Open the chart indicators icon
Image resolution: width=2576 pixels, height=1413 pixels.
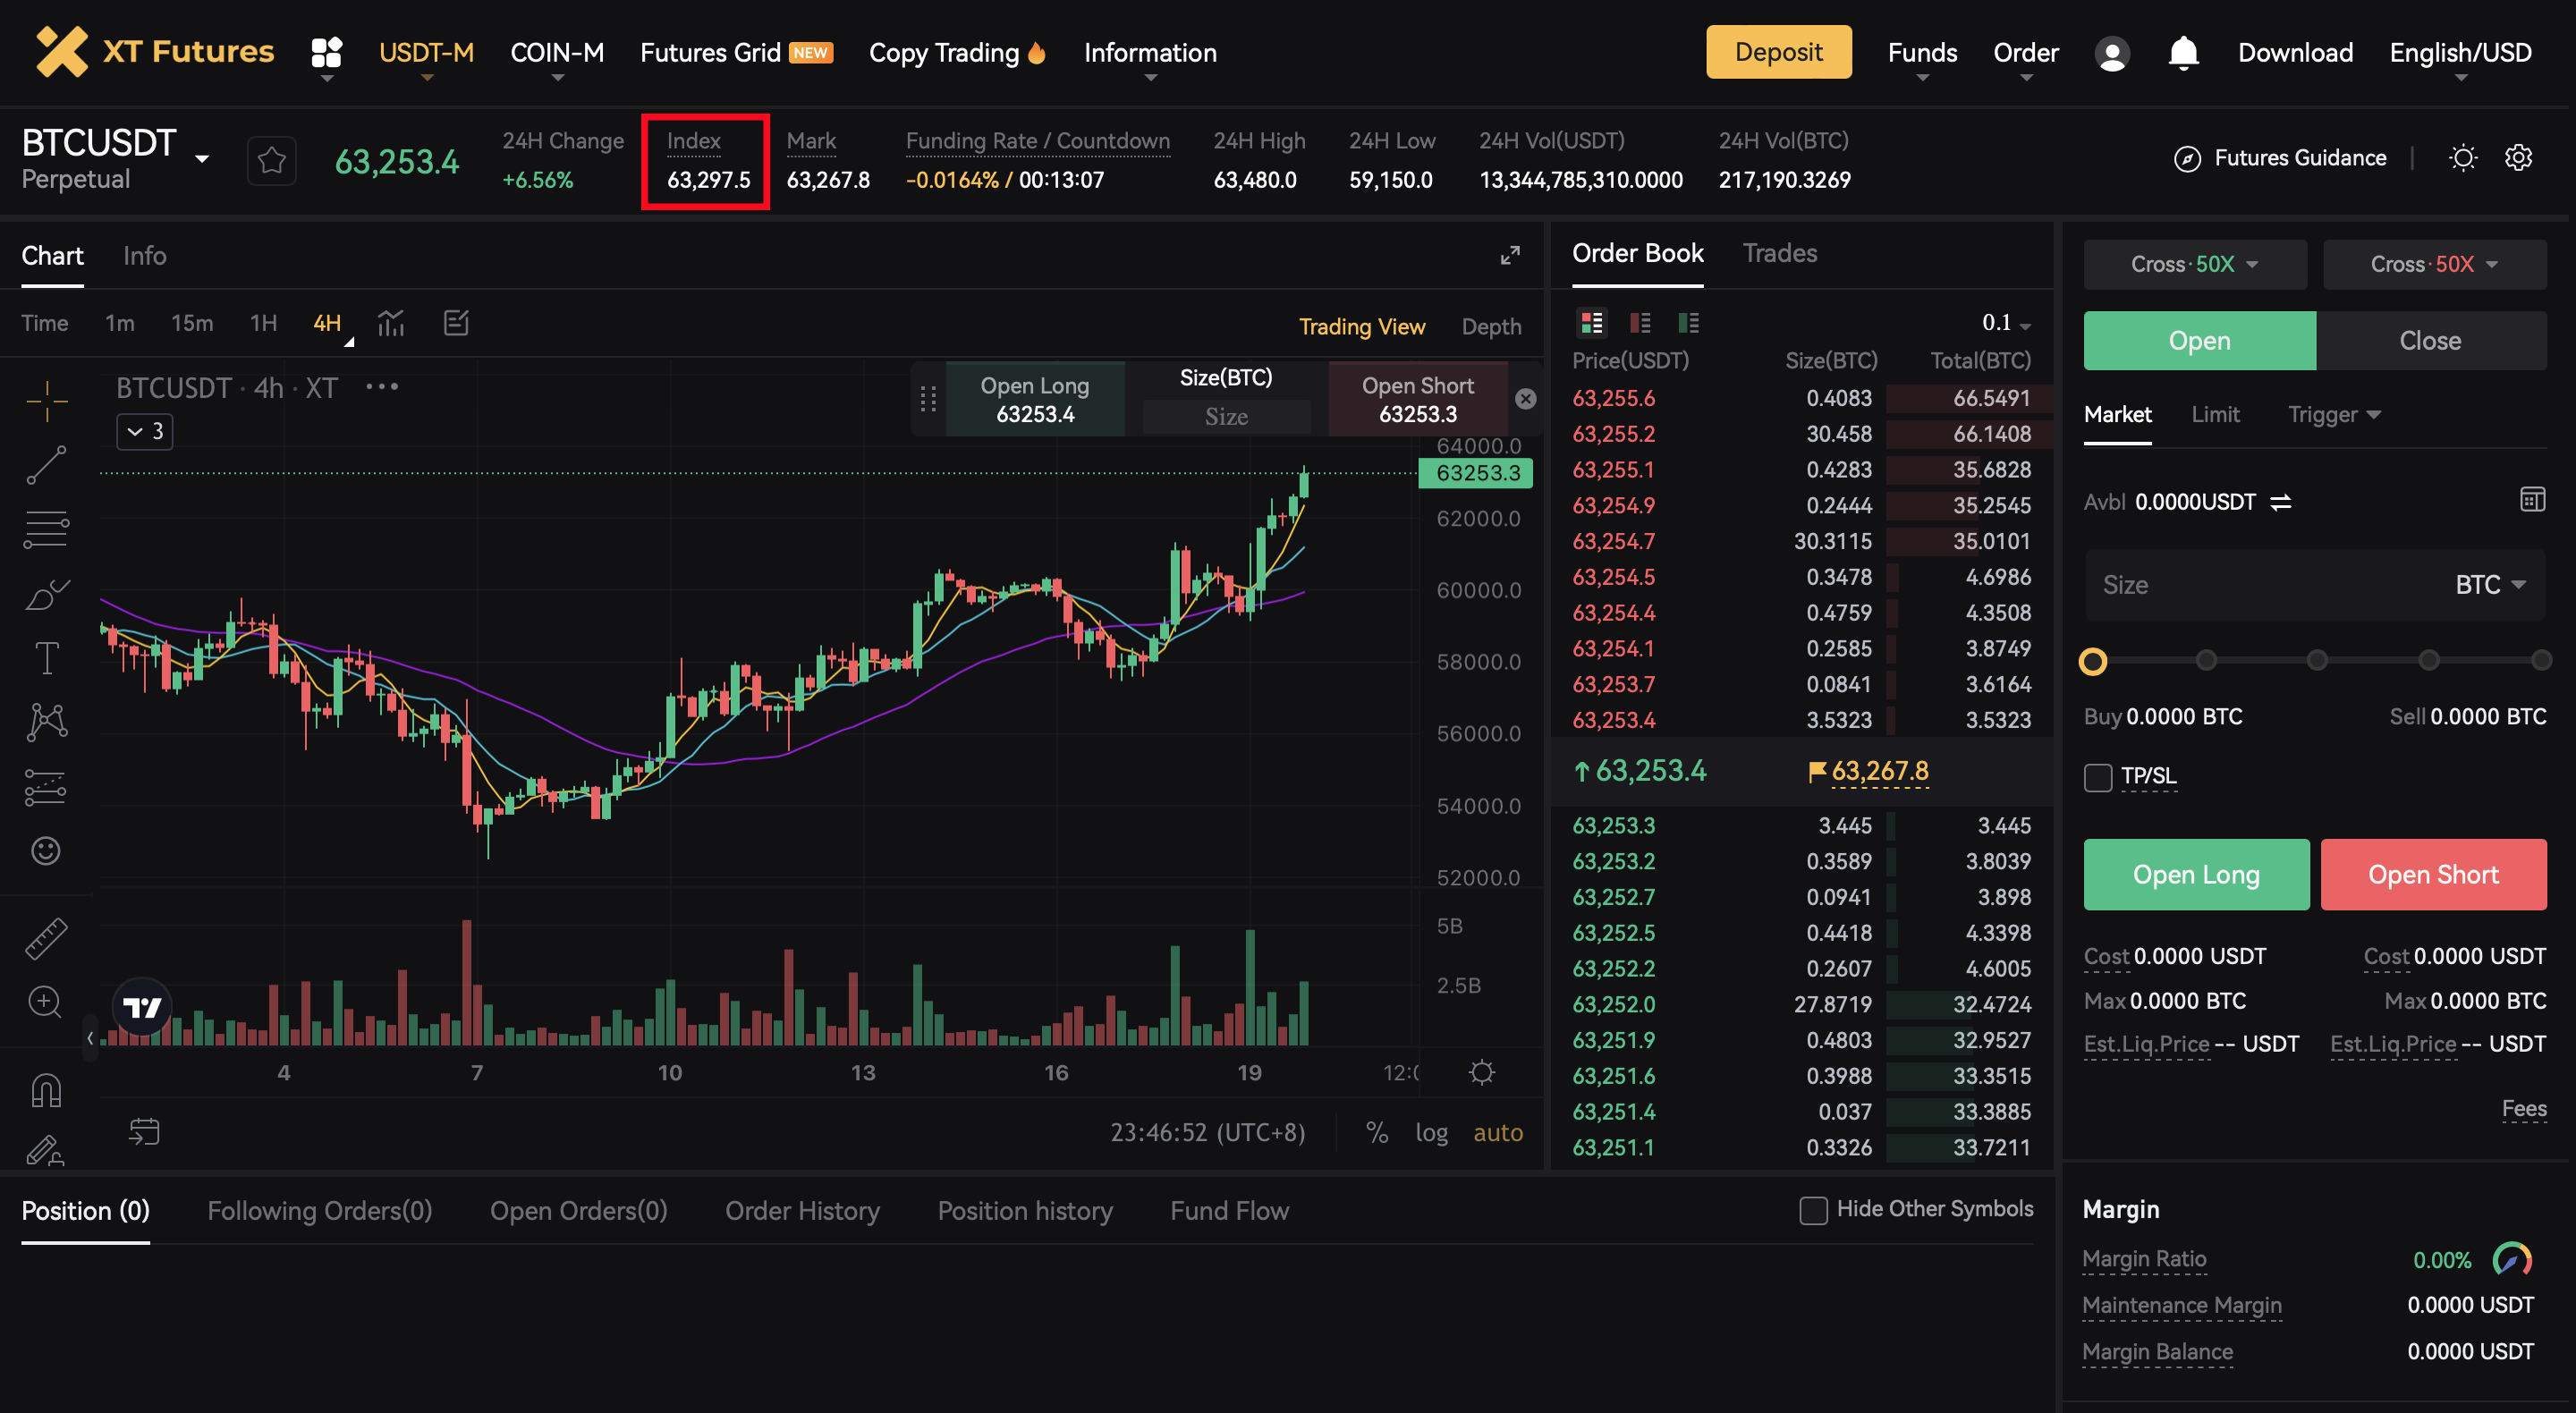coord(391,323)
